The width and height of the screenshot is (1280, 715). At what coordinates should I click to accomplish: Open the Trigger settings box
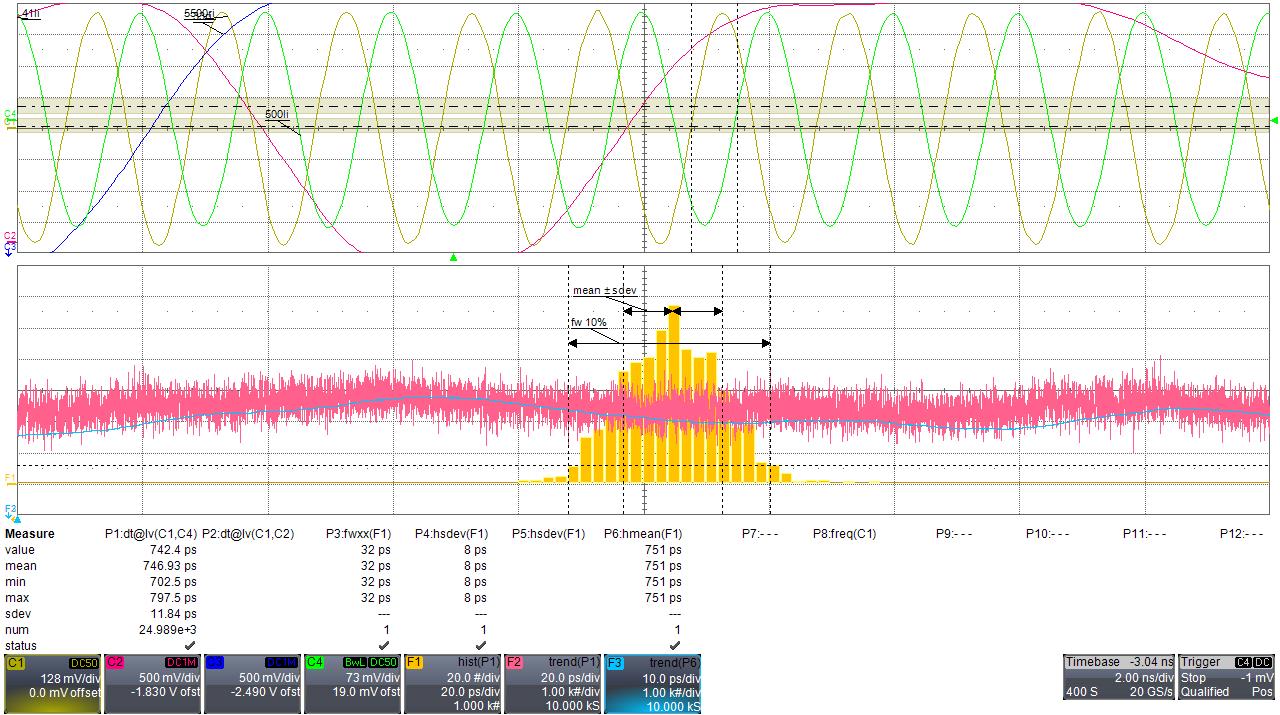pos(1227,677)
